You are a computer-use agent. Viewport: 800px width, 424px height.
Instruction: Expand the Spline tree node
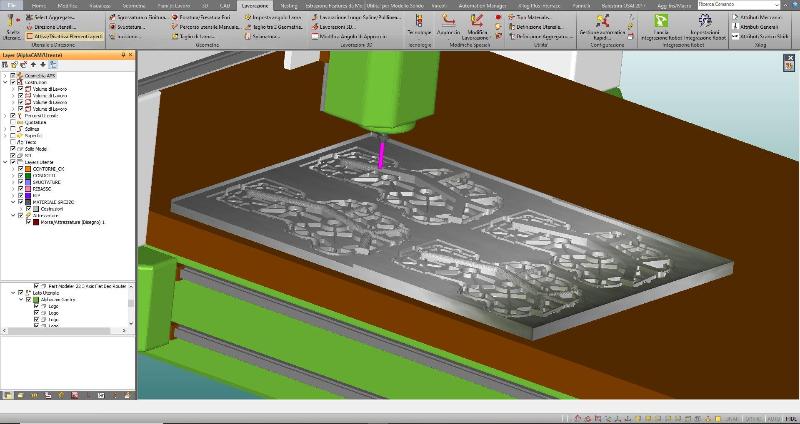(6, 129)
